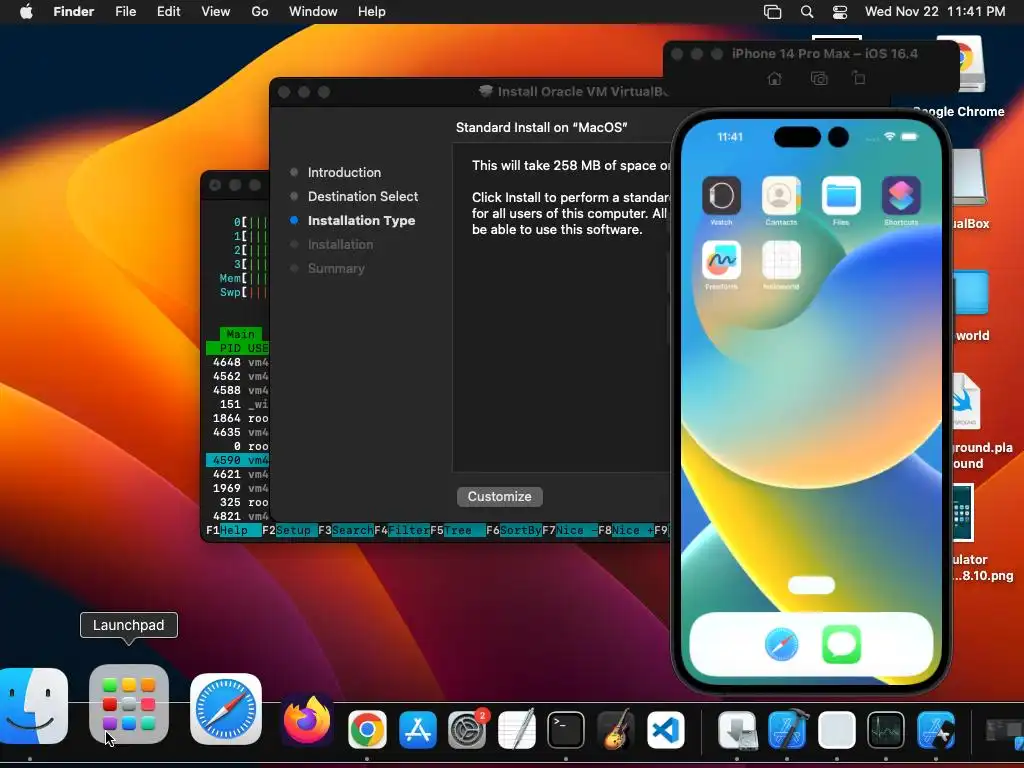Viewport: 1024px width, 768px height.
Task: Take a Simulator screenshot with camera icon
Action: pyautogui.click(x=819, y=79)
